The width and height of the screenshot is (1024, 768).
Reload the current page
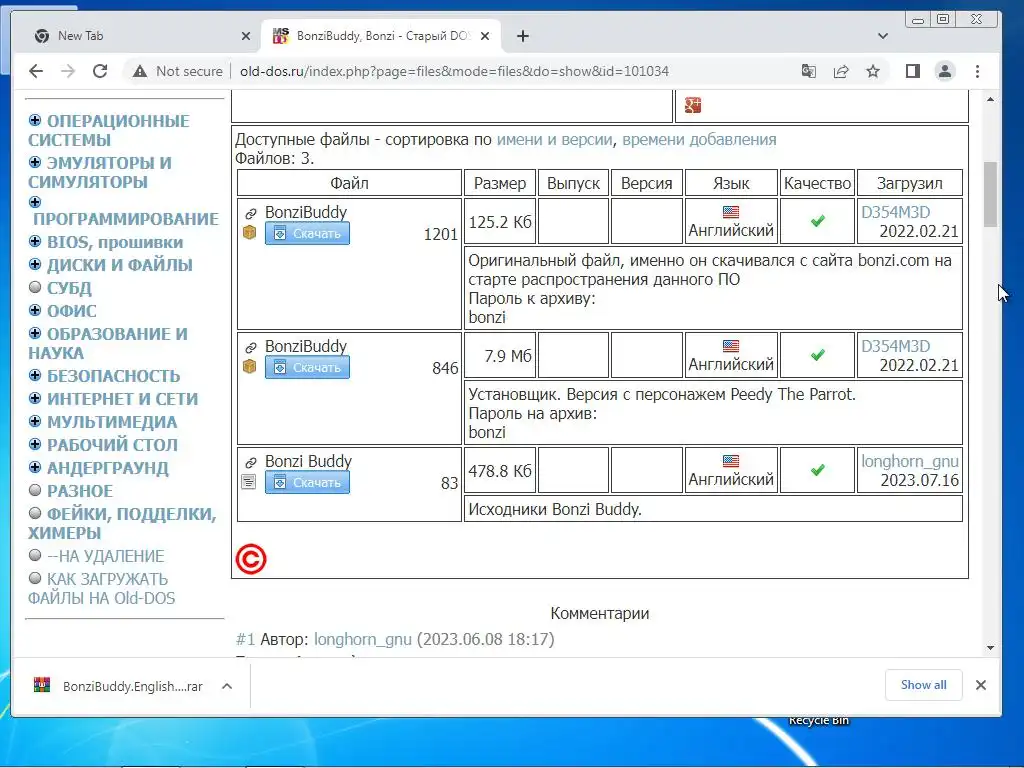coord(100,71)
